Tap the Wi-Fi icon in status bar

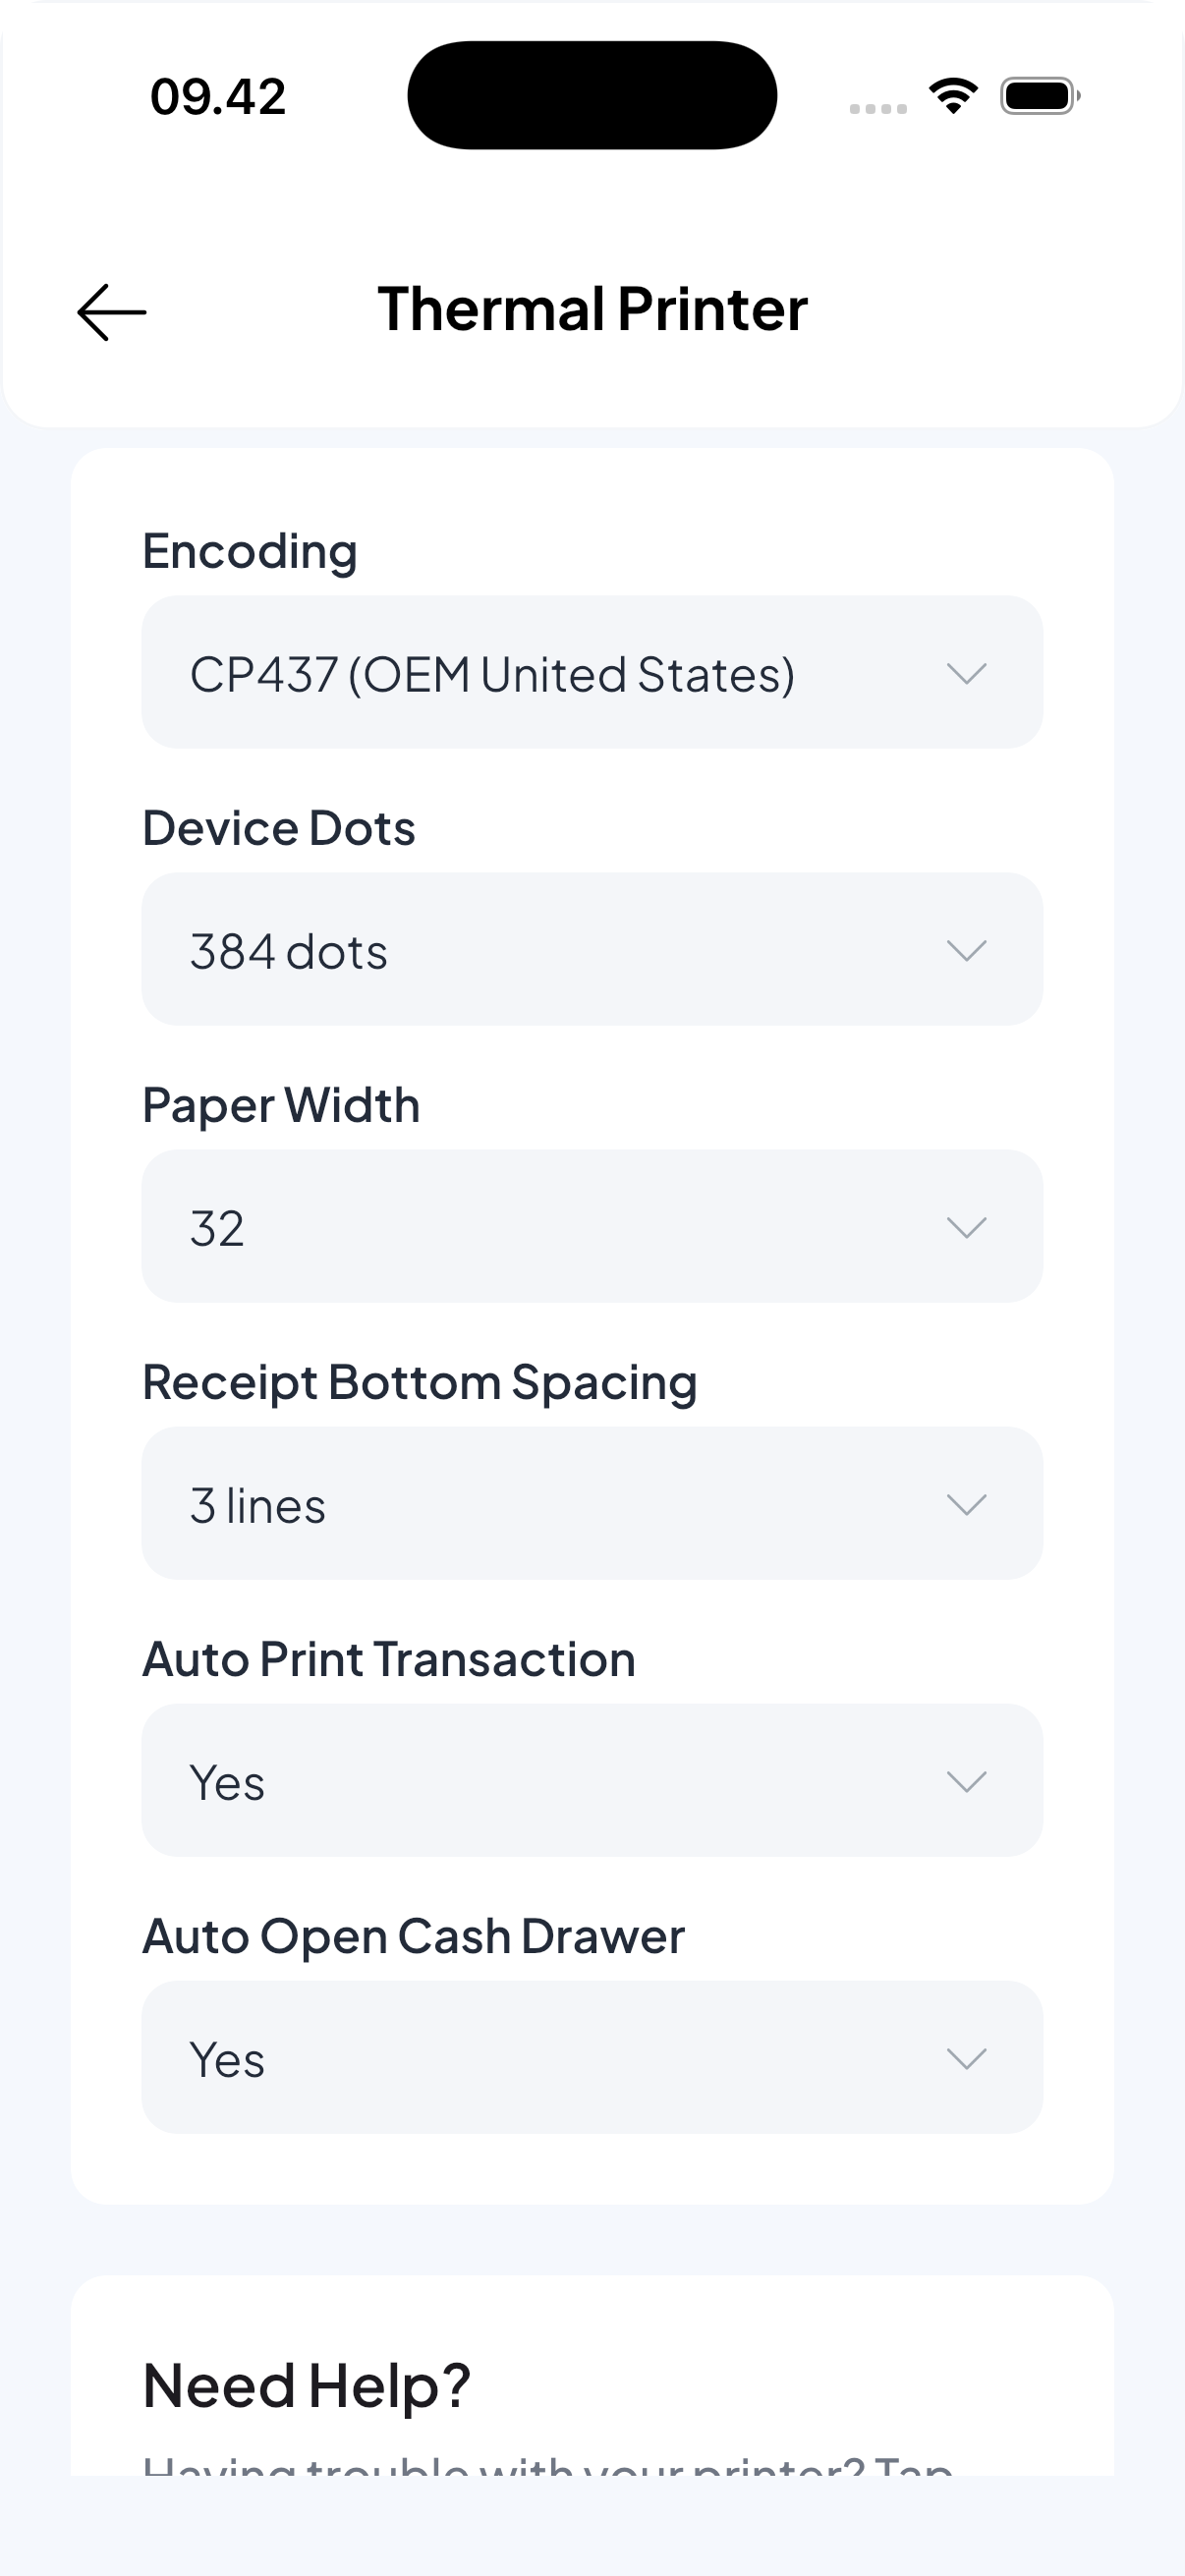coord(952,94)
